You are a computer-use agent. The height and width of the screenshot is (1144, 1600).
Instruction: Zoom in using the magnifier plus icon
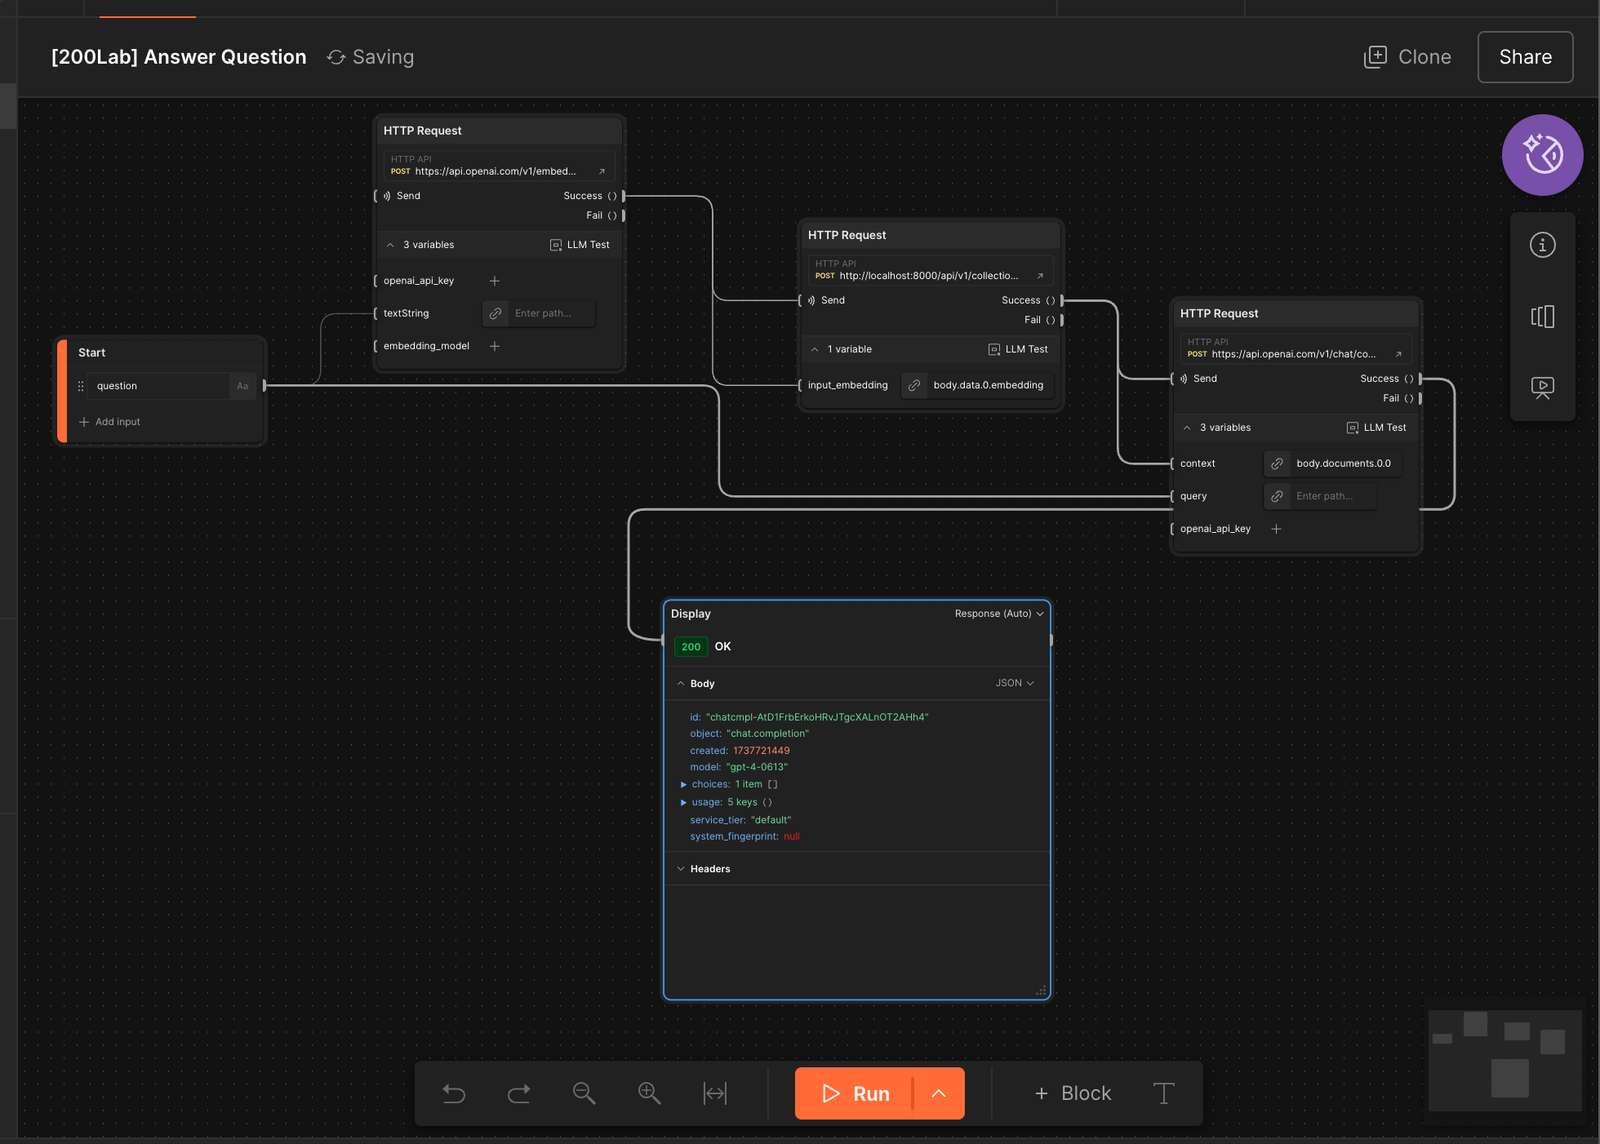[649, 1093]
